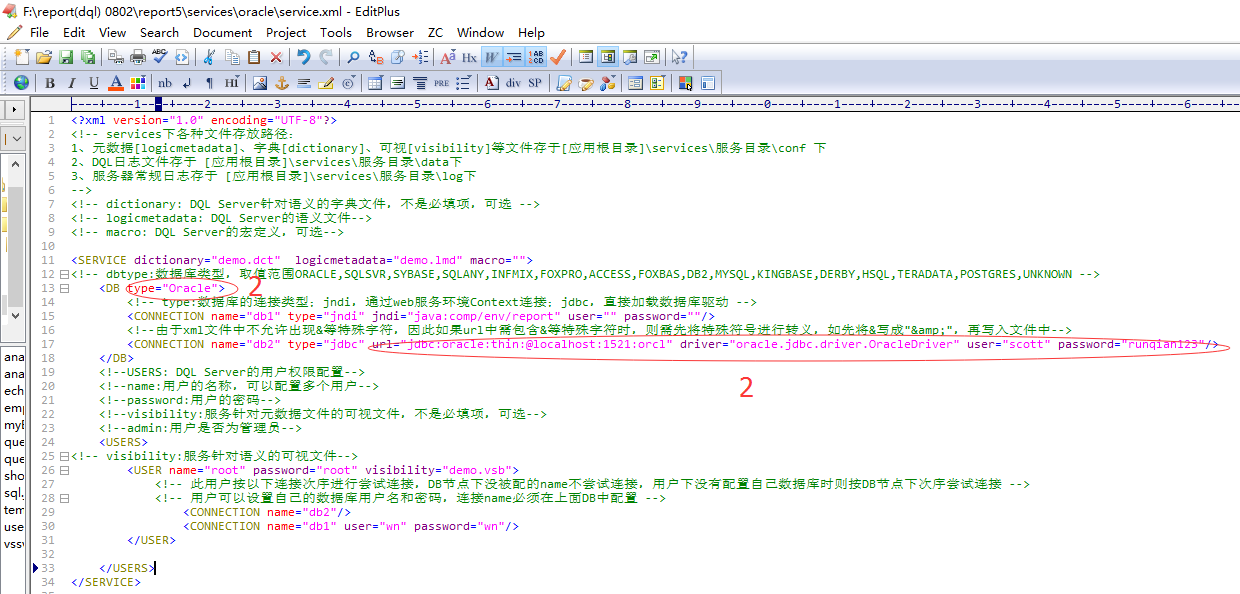Toggle Word Wrap with the W icon
The width and height of the screenshot is (1240, 594).
point(492,57)
